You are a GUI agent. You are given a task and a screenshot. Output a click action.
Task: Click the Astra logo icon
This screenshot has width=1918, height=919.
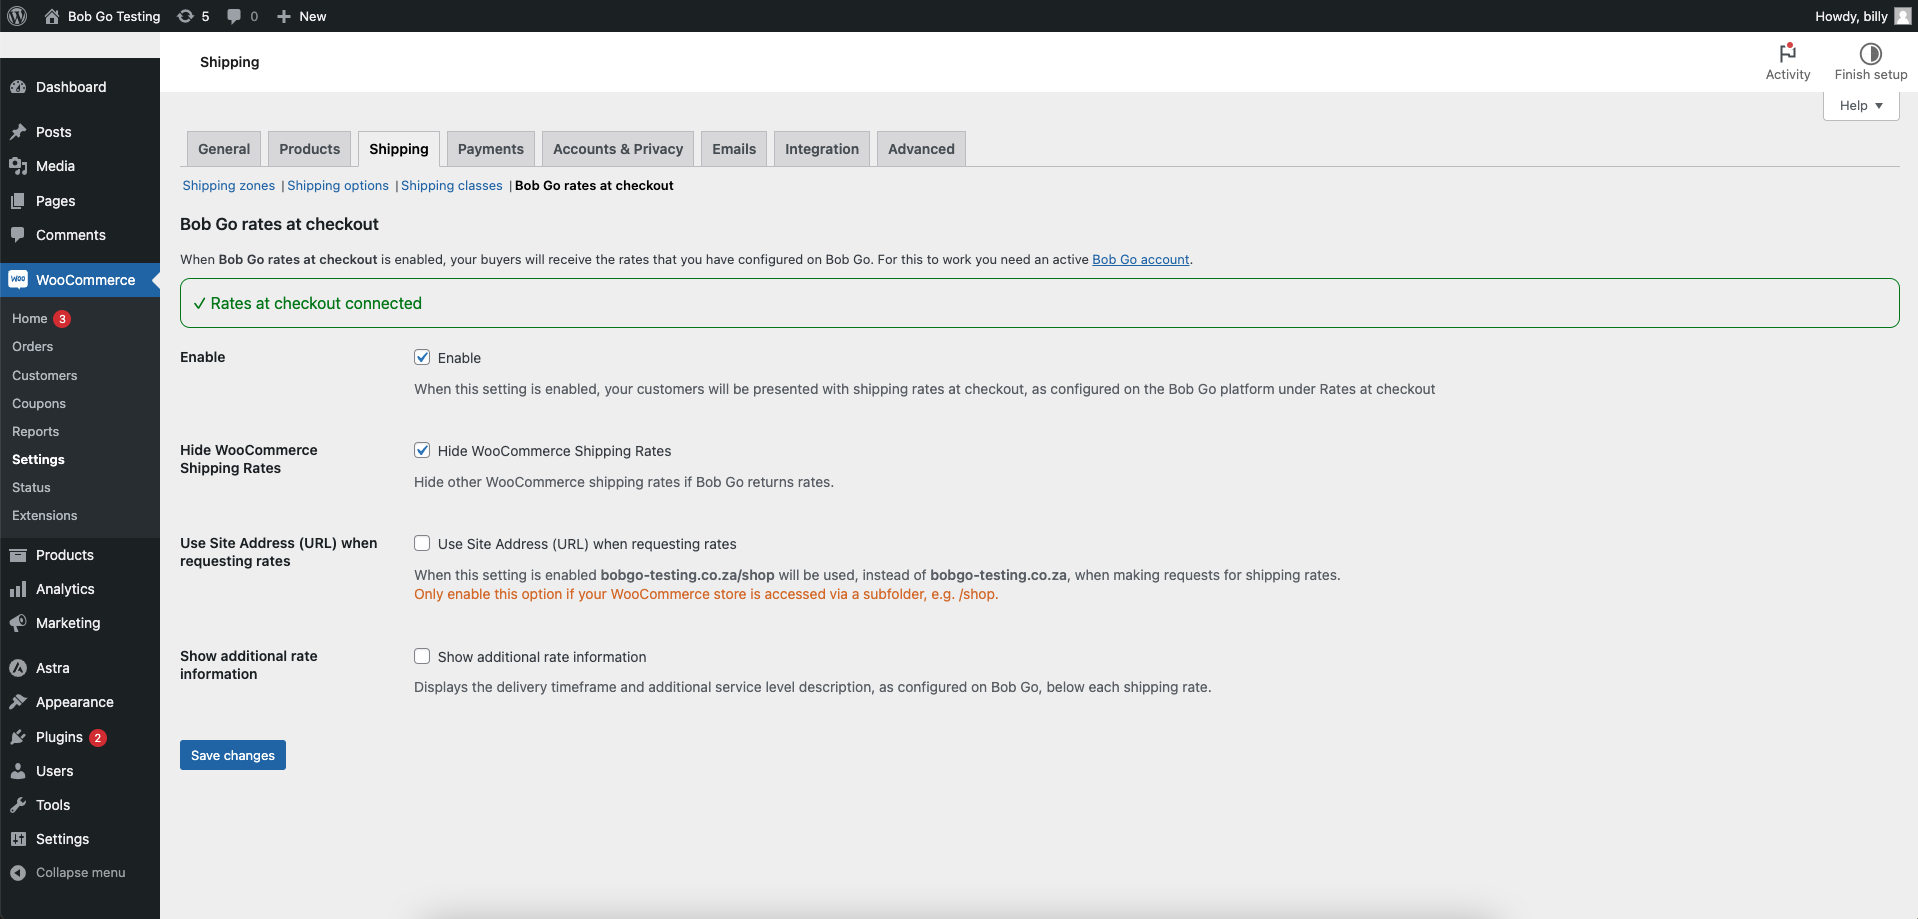coord(18,668)
